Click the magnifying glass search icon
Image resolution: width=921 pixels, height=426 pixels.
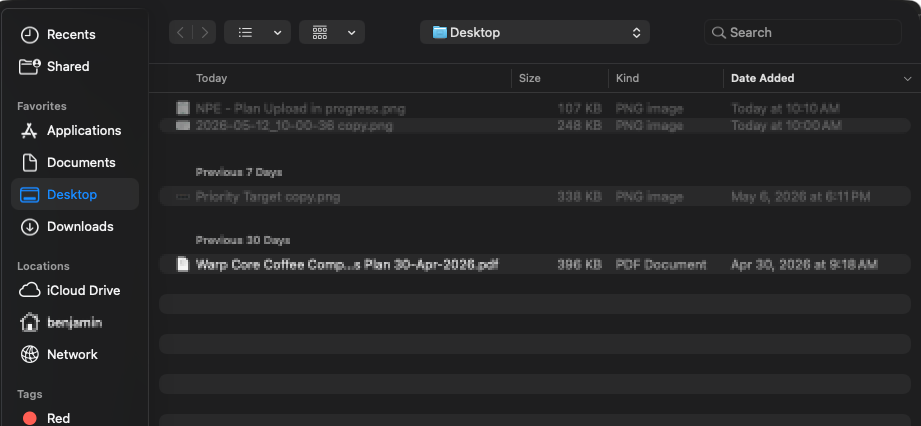(x=718, y=32)
